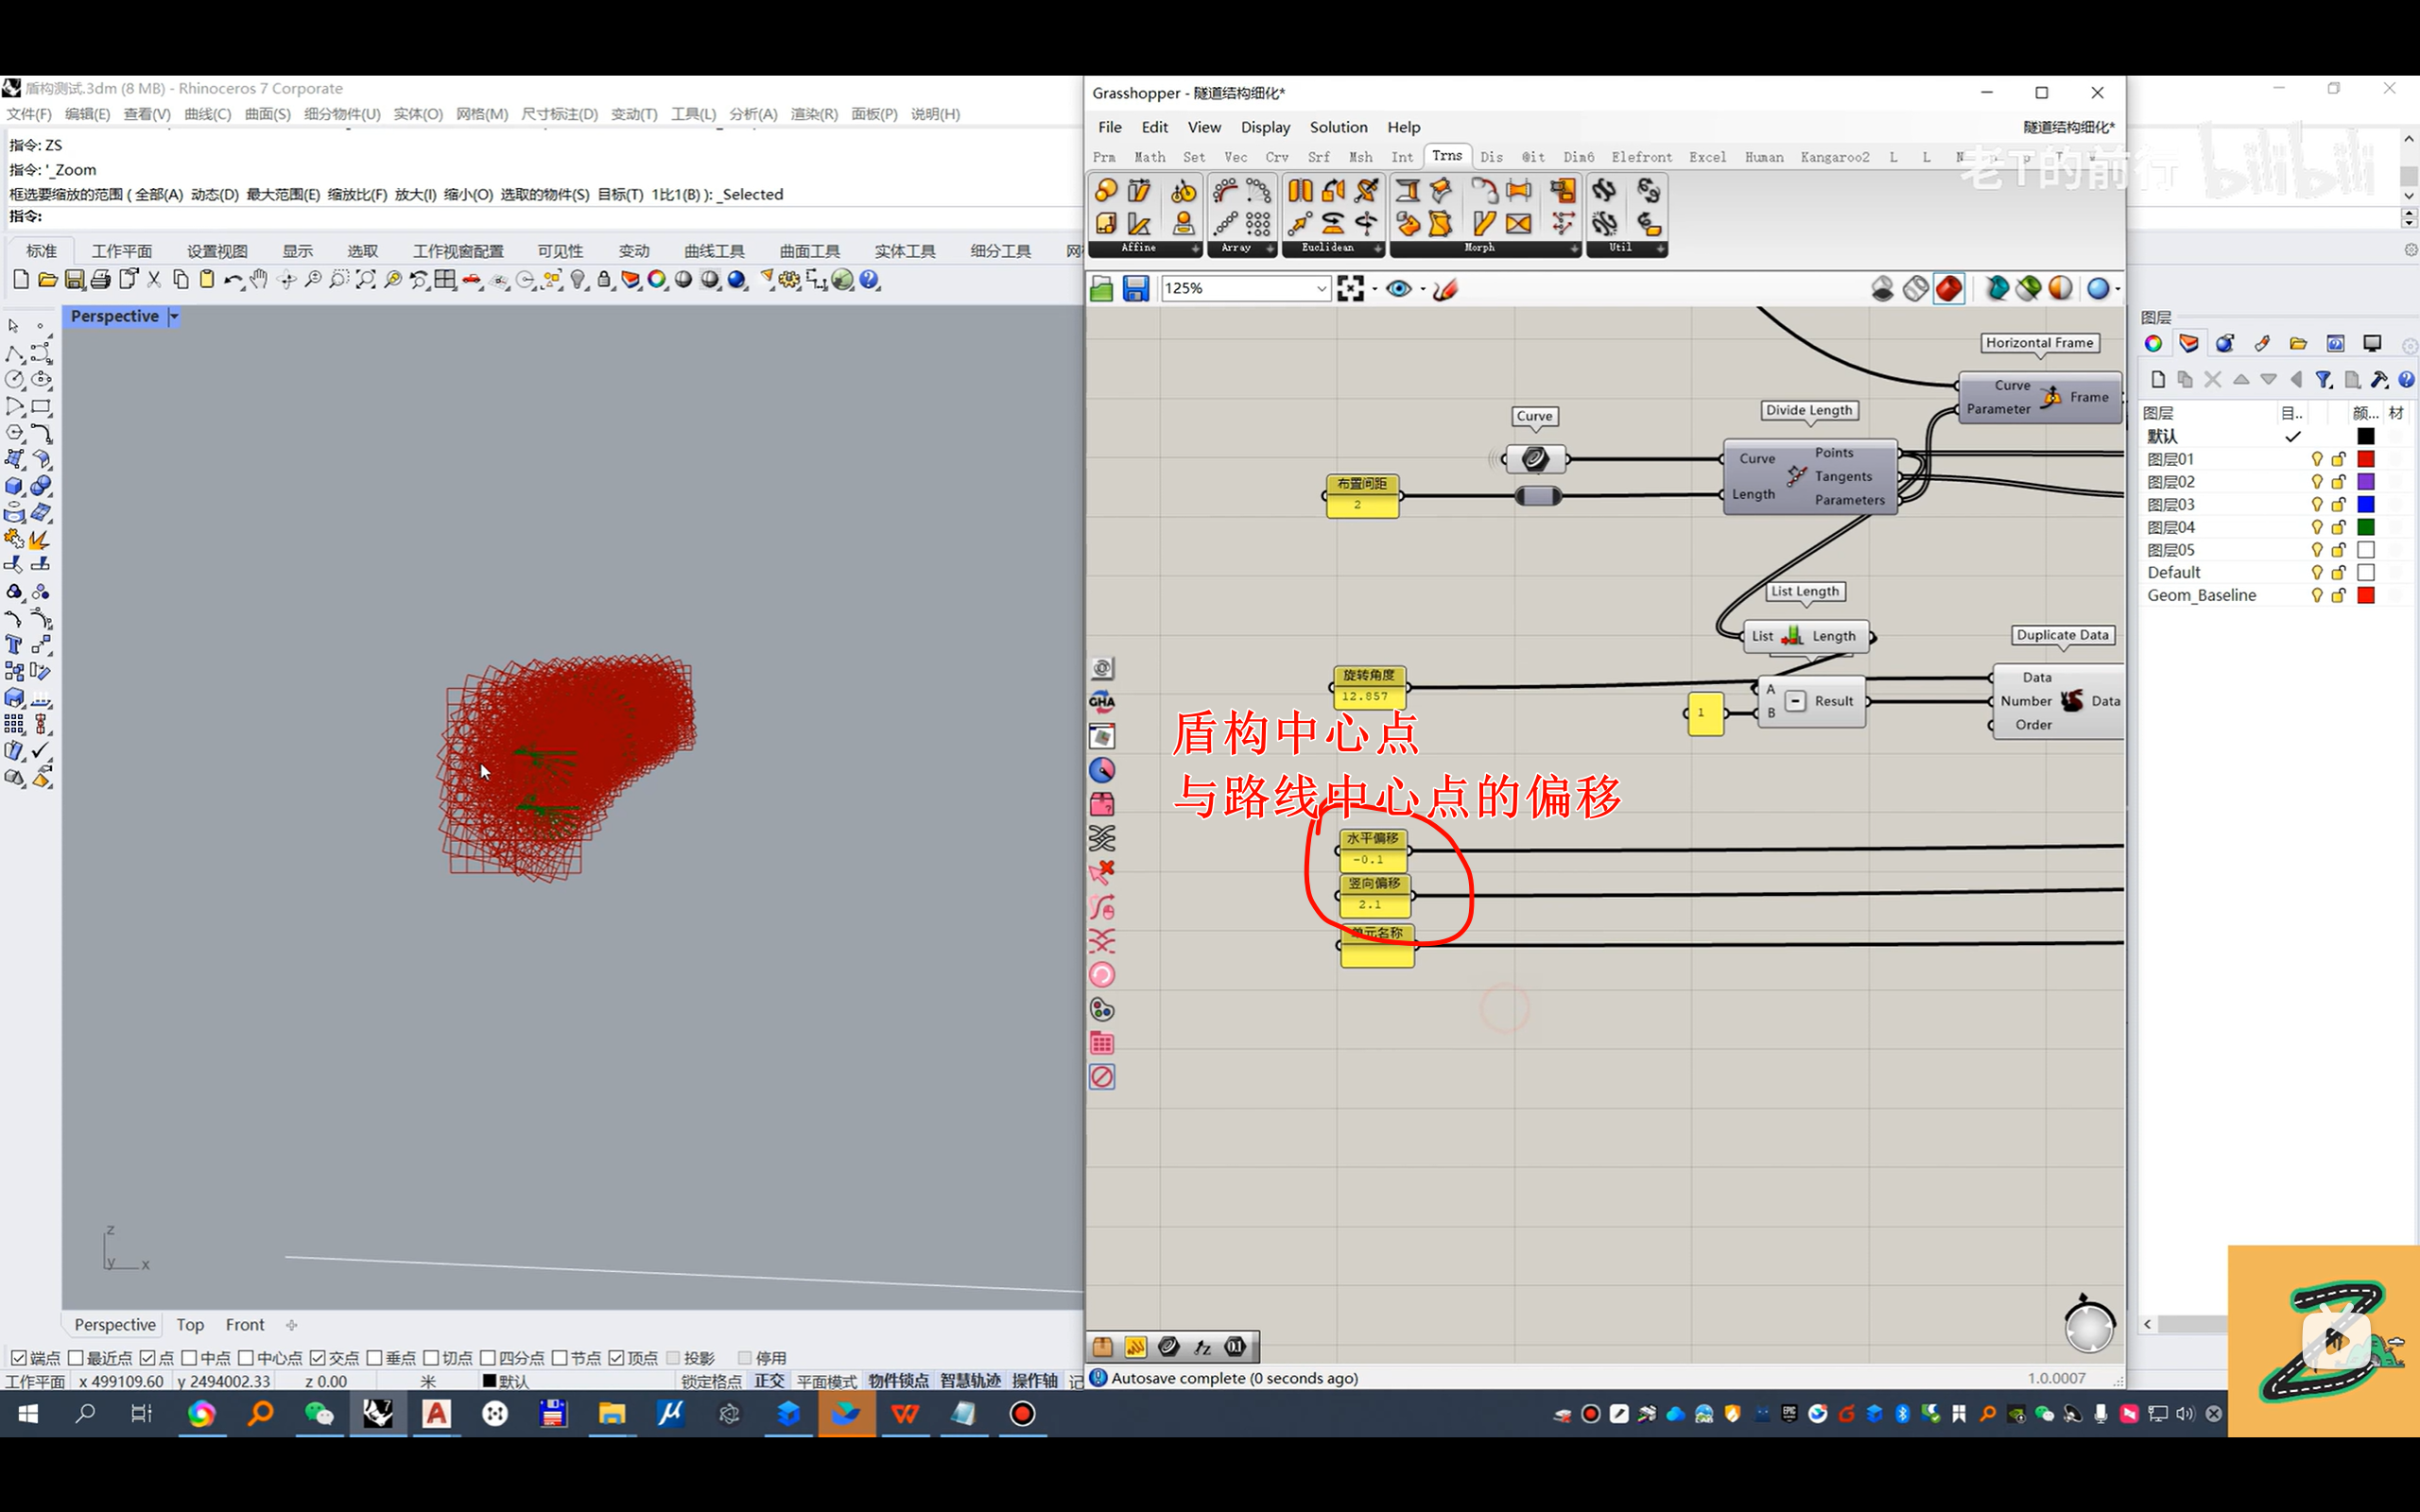The image size is (2420, 1512).
Task: Open the Solution menu in Grasshopper
Action: 1338,127
